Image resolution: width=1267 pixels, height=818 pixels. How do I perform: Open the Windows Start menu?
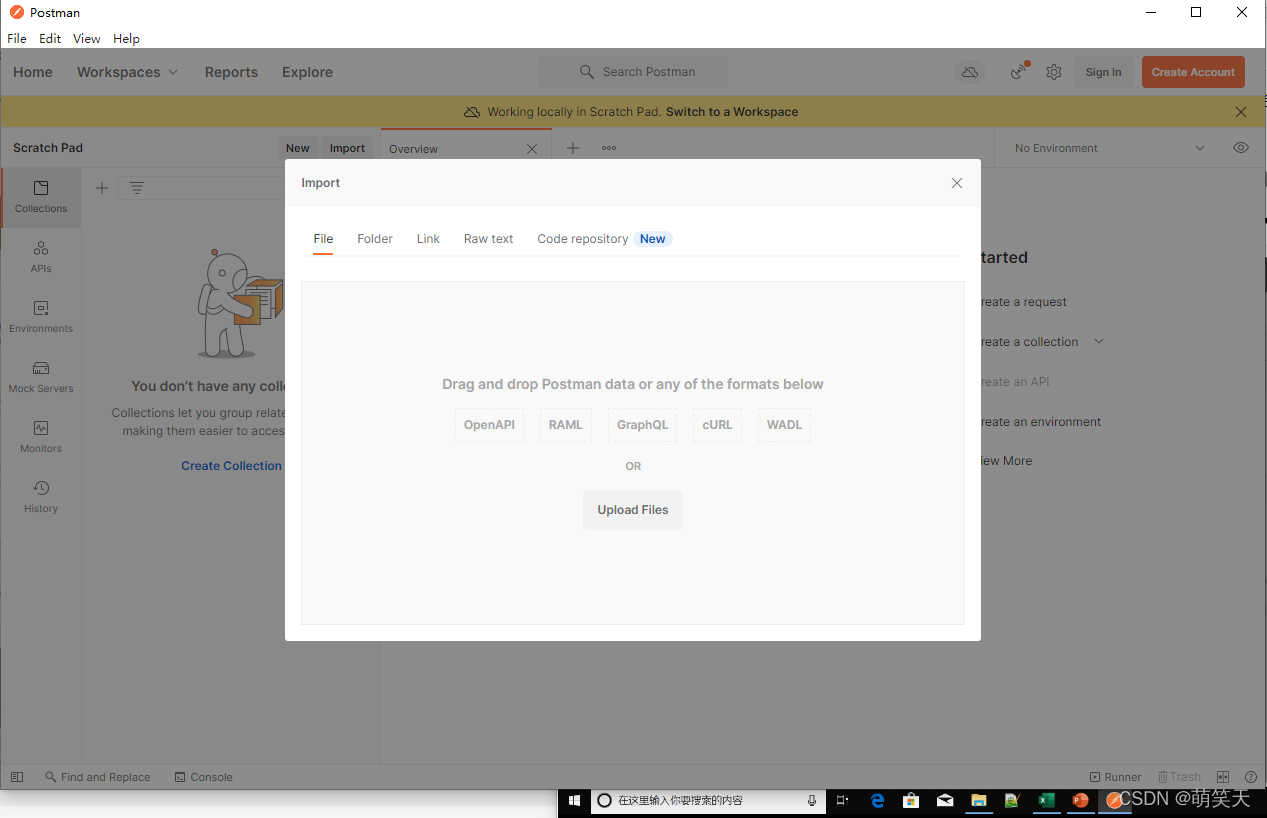(x=575, y=801)
